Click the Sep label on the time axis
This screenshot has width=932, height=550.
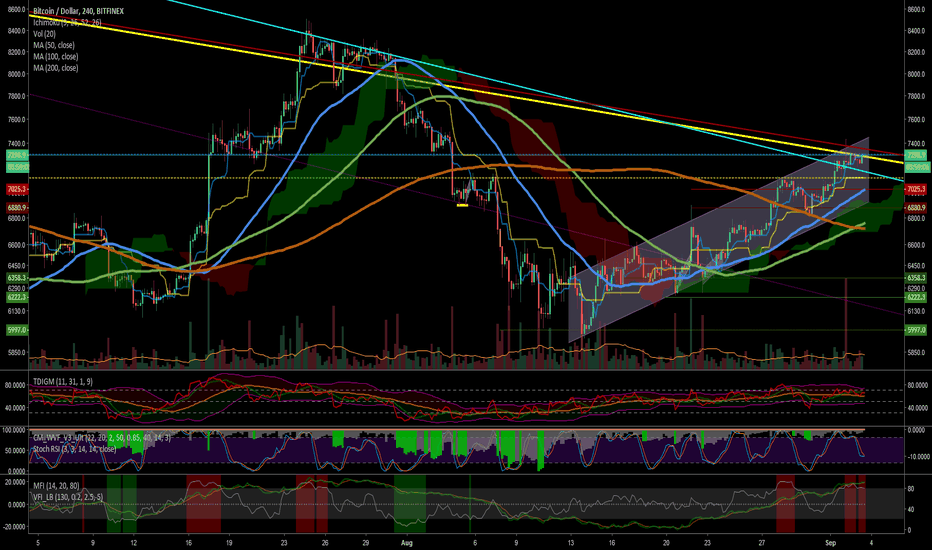coord(831,543)
